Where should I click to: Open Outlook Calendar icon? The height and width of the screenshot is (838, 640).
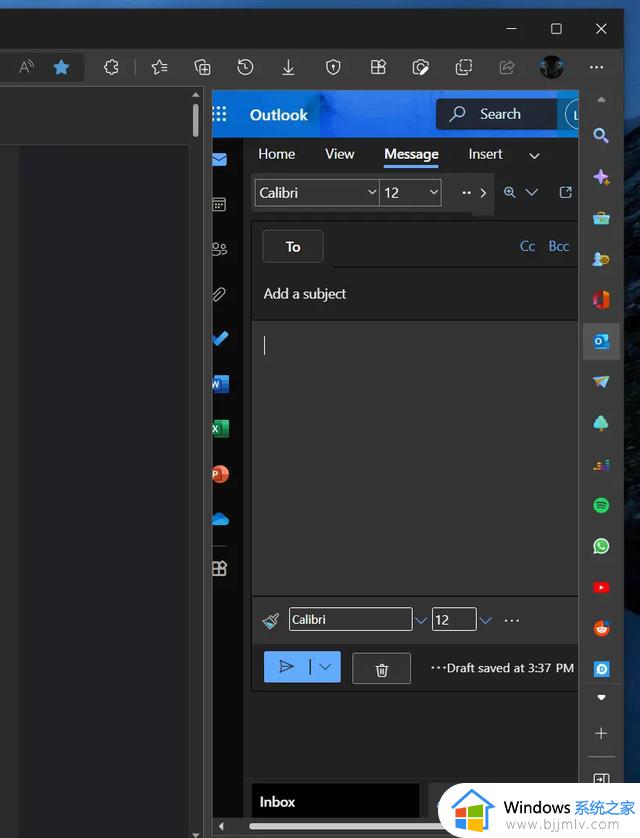(x=219, y=204)
